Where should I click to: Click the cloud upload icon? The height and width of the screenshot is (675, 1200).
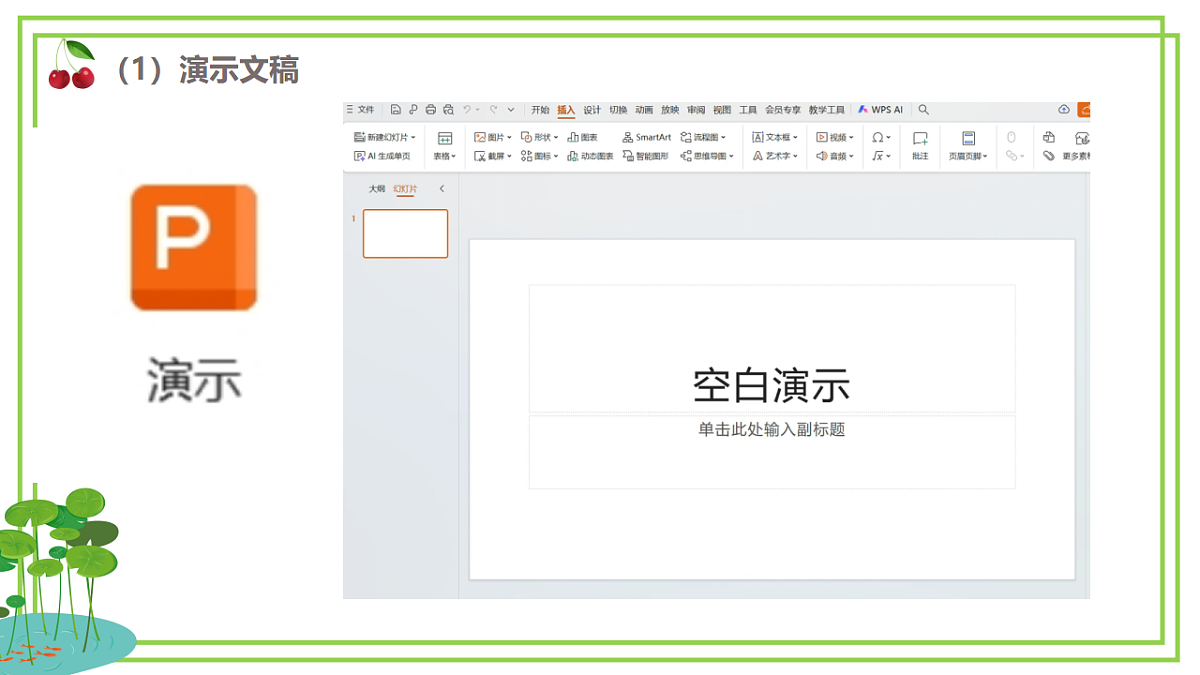coord(1063,110)
